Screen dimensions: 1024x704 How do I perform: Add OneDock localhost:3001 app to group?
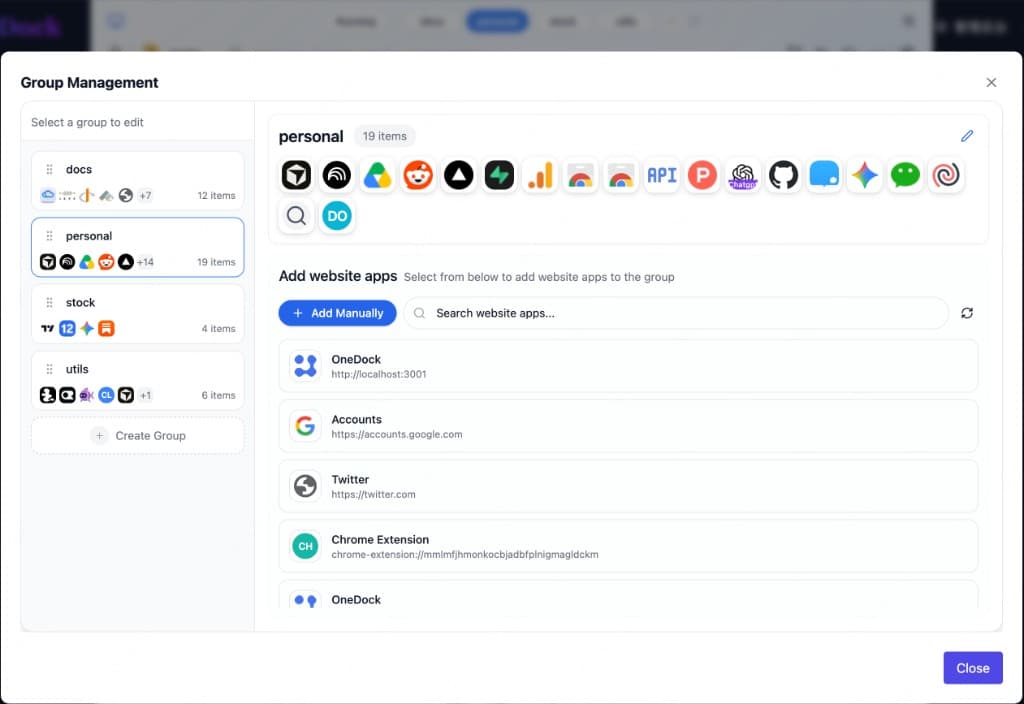click(628, 366)
